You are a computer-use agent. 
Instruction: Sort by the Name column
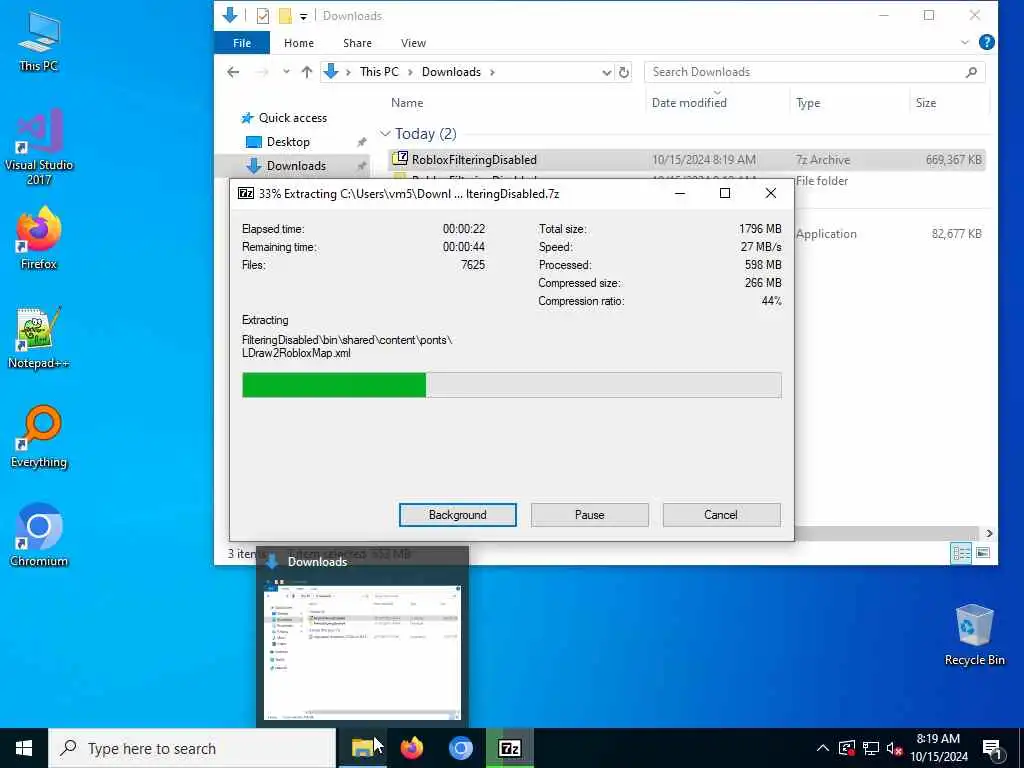(407, 103)
